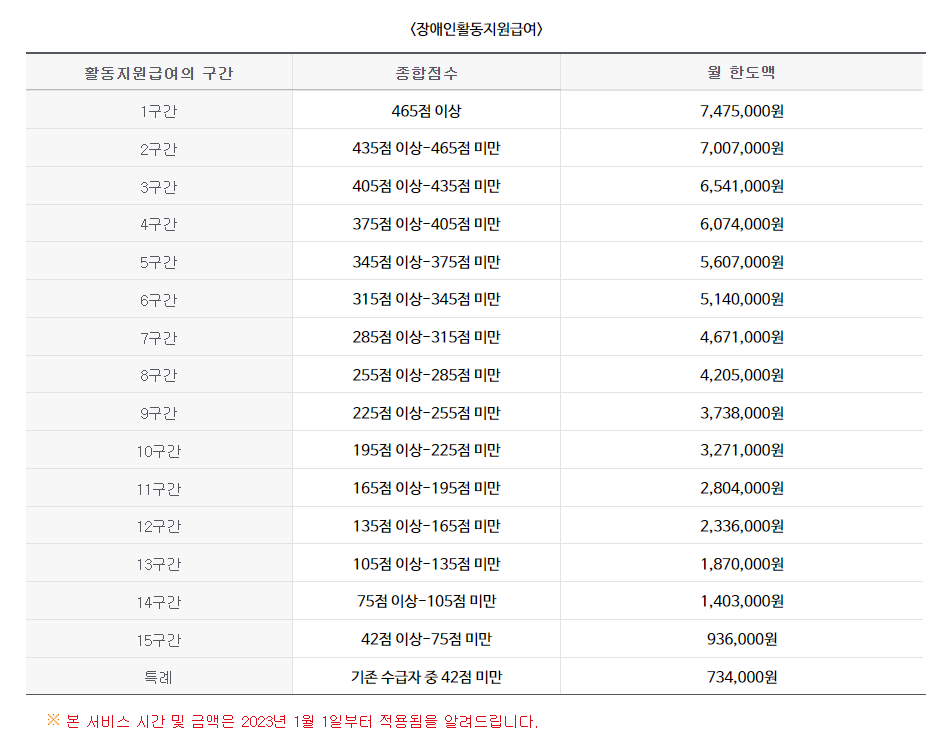Select the 기존 수급자 중 42점 미만 cell

pos(425,676)
